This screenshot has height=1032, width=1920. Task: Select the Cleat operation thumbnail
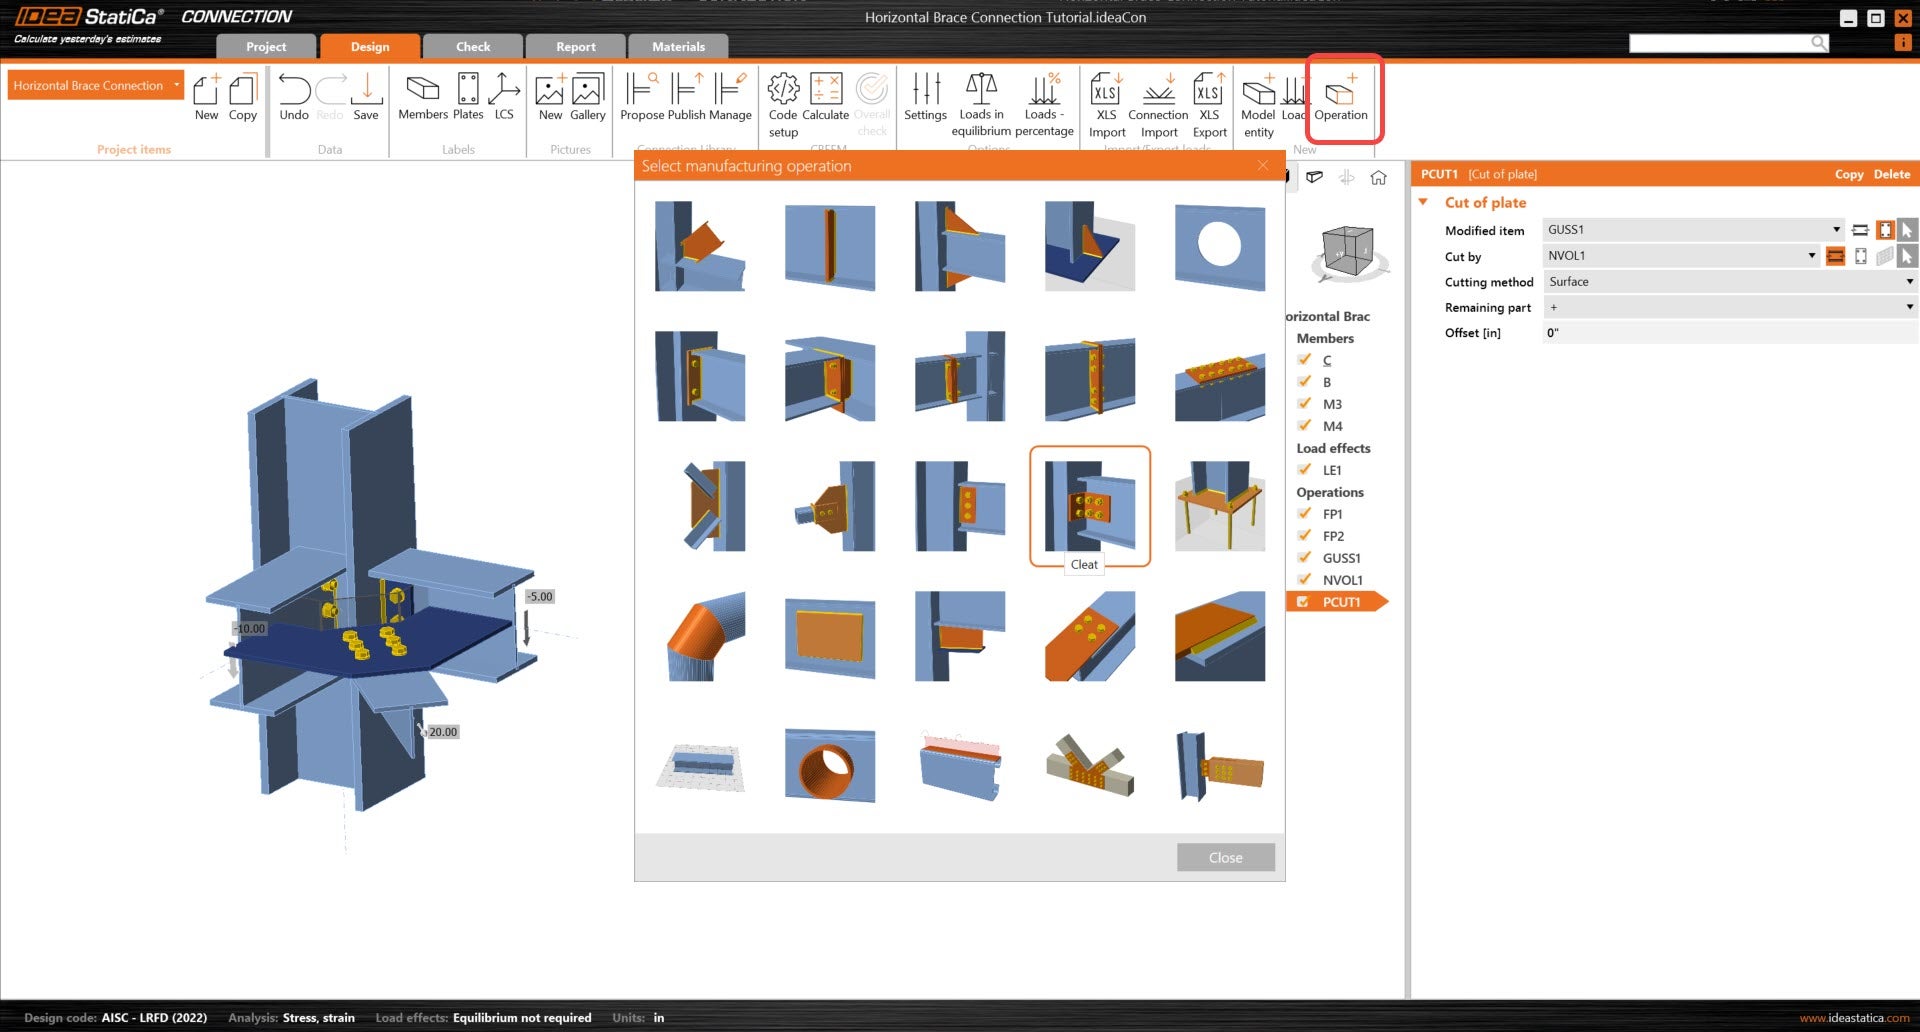[x=1089, y=506]
